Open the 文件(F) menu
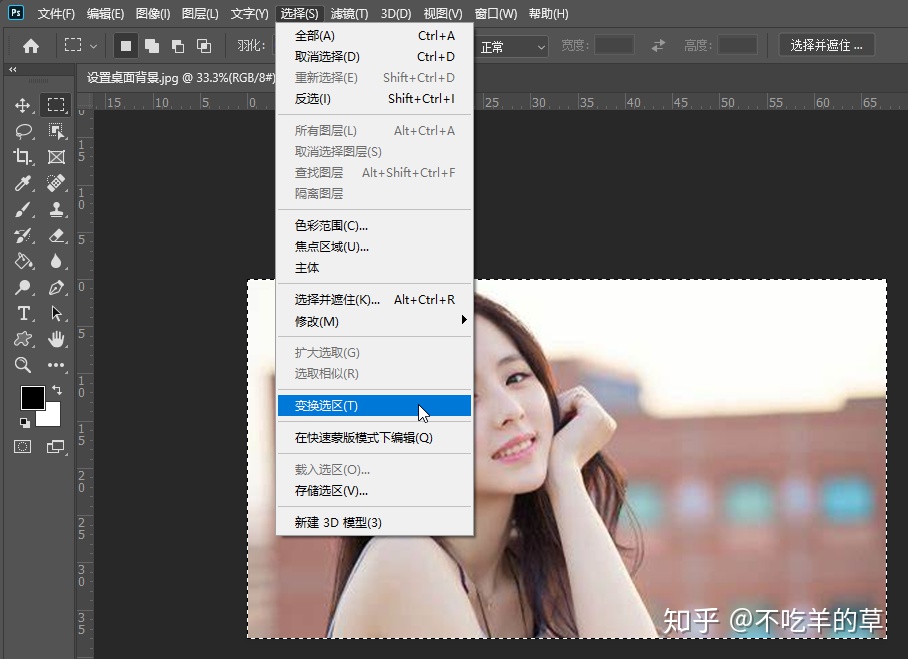Image resolution: width=908 pixels, height=659 pixels. pos(56,13)
